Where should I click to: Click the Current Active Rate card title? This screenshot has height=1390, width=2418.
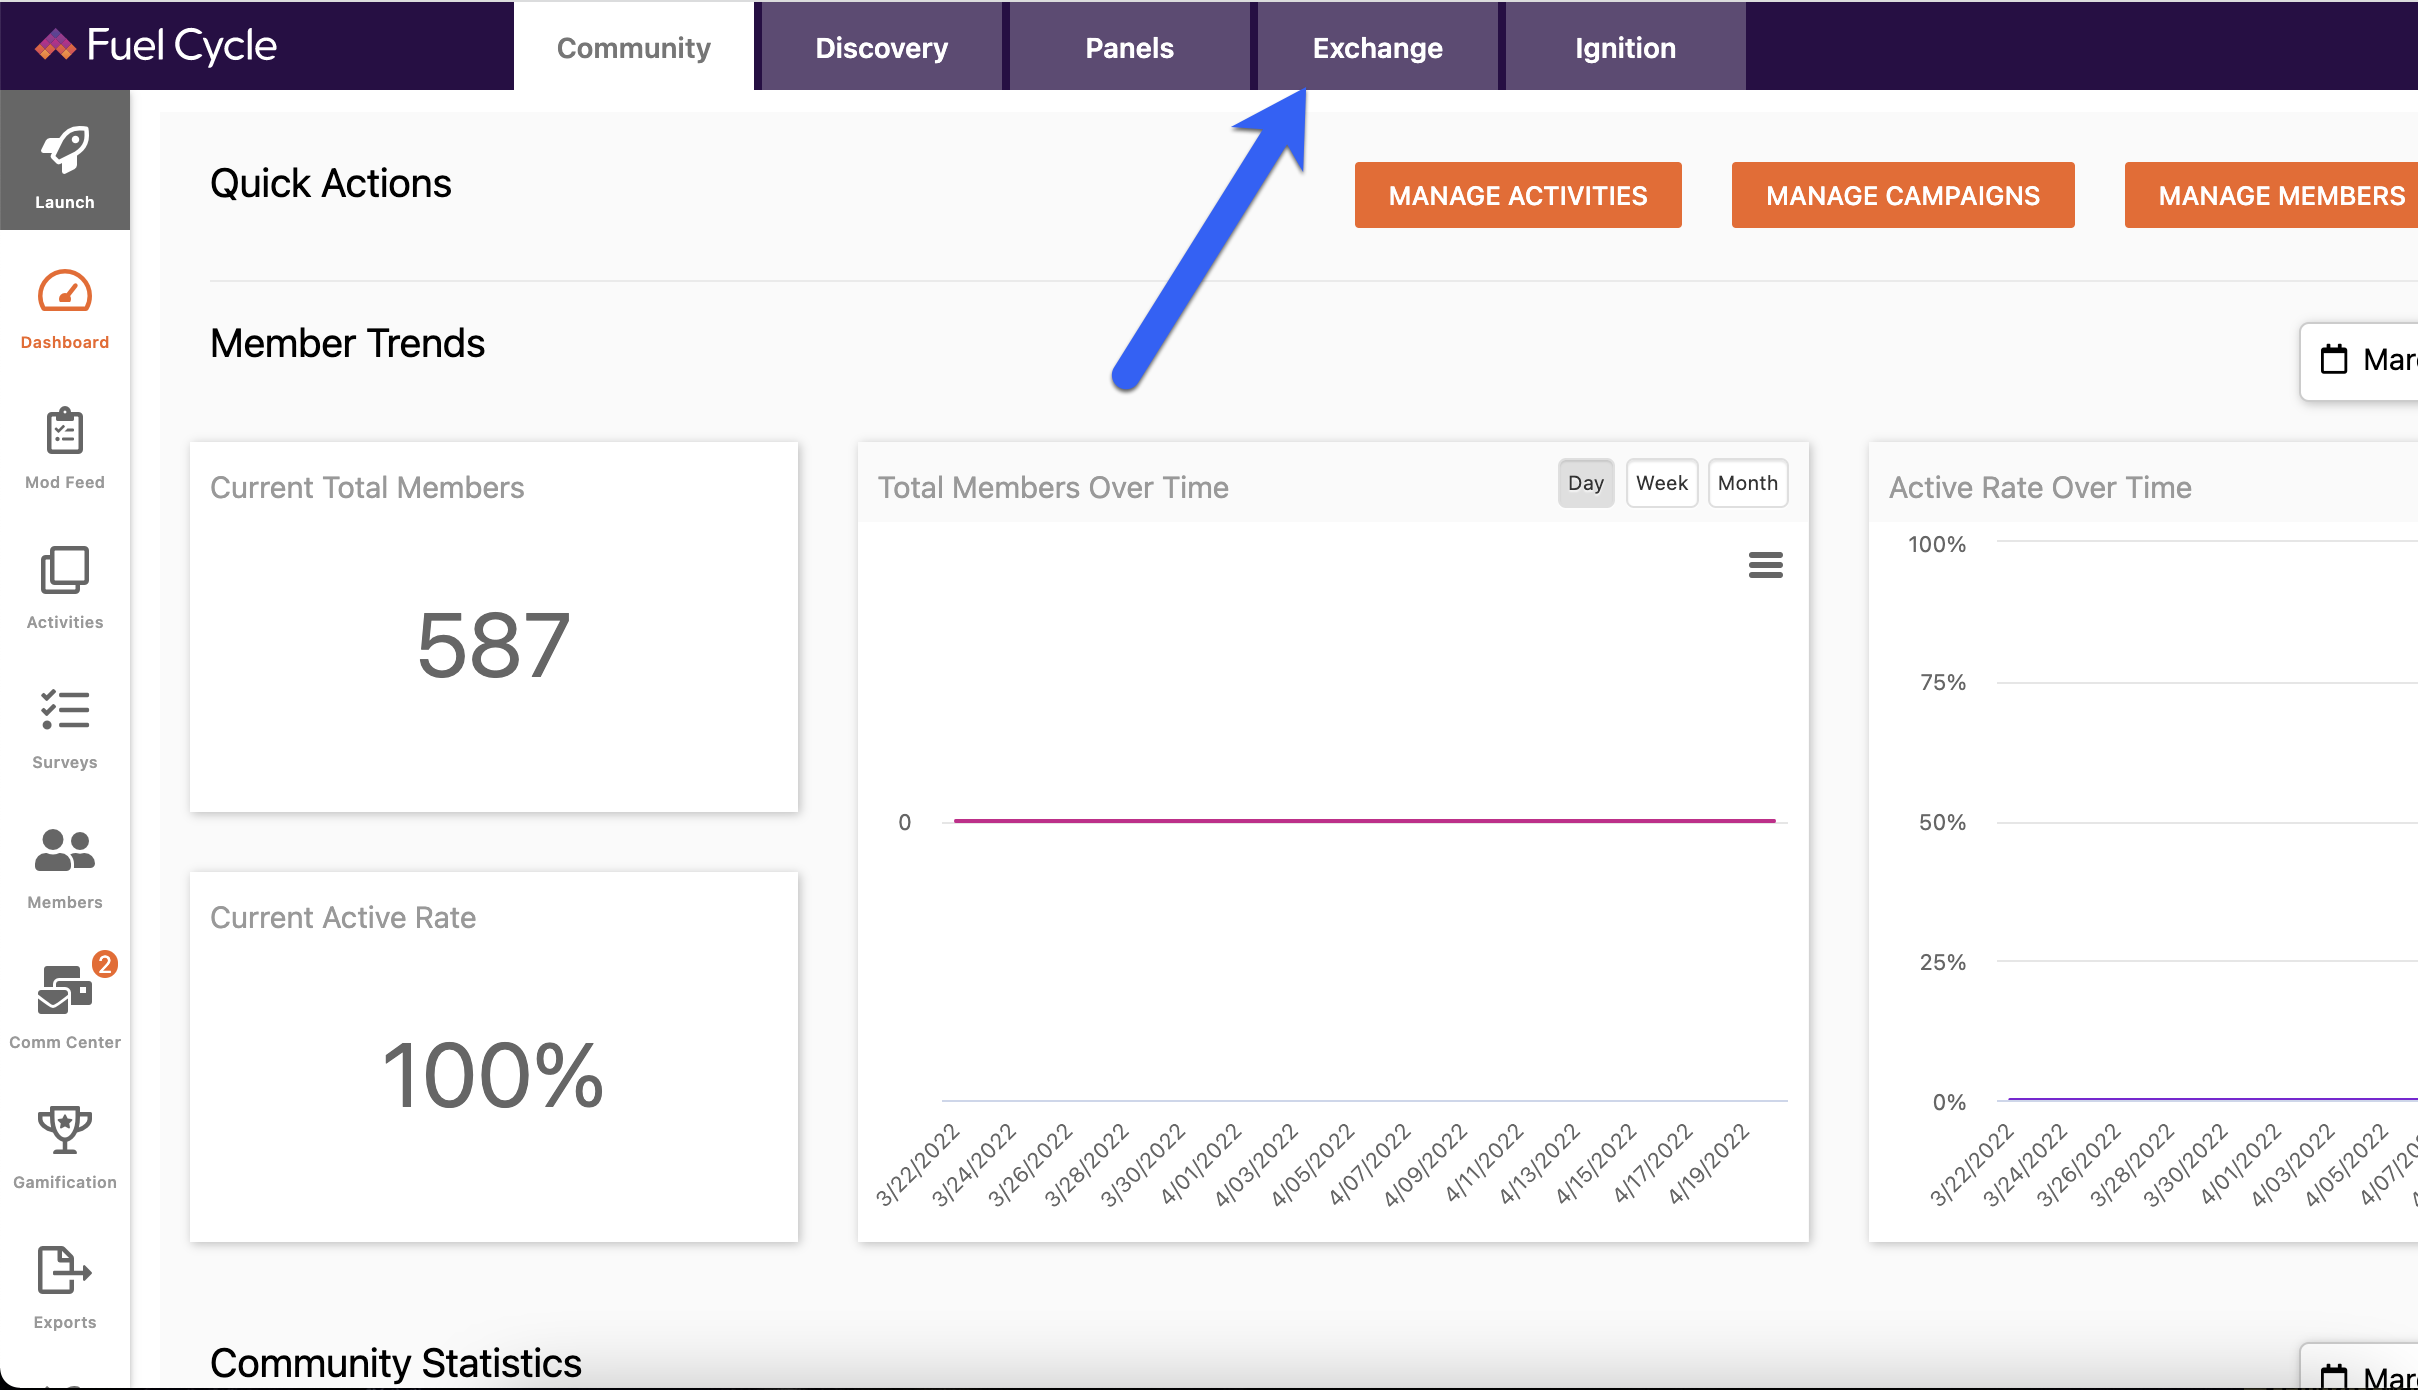[x=343, y=917]
